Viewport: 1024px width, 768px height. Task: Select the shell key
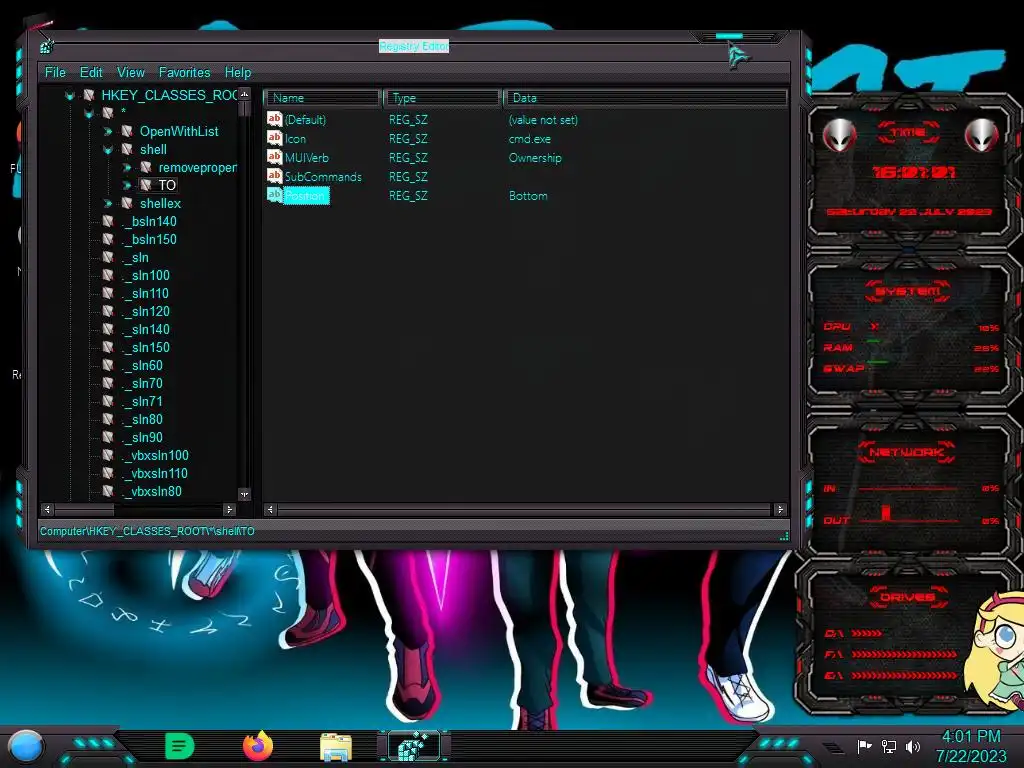click(153, 150)
